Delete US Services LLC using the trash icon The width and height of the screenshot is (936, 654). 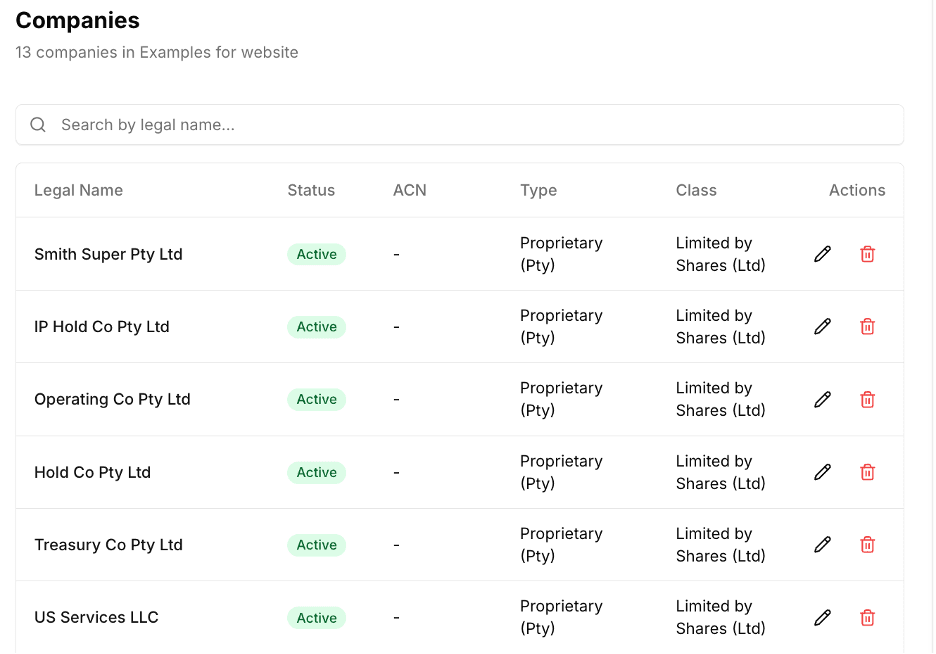(866, 617)
